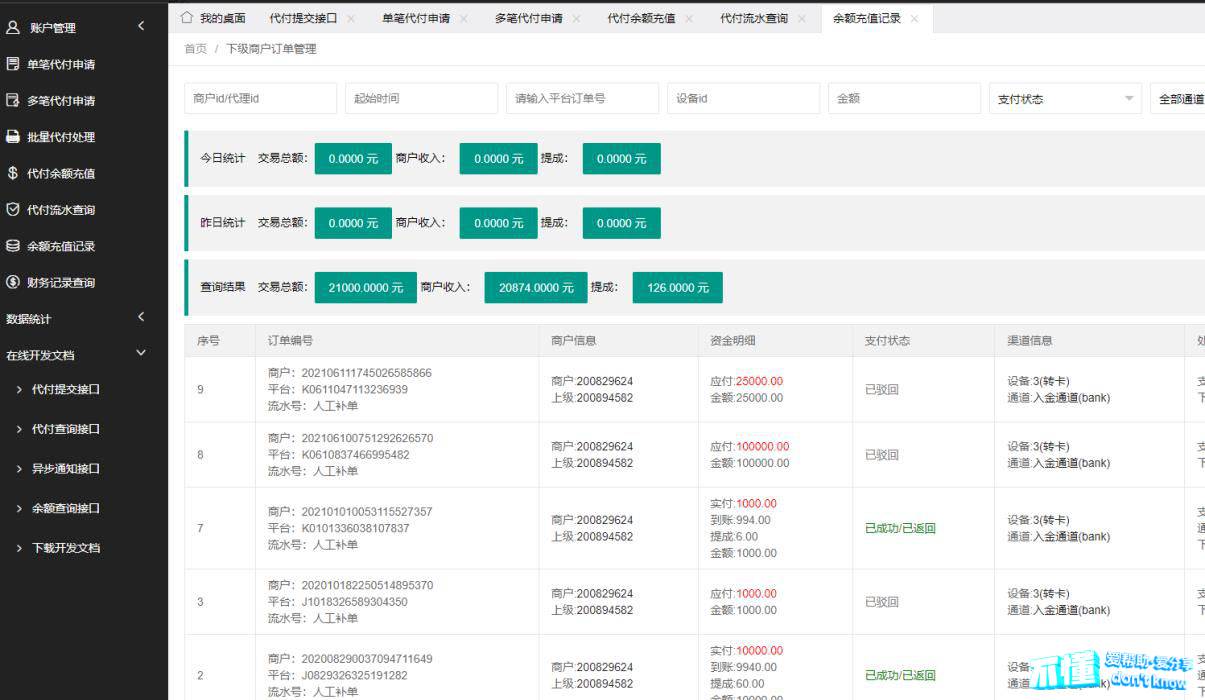Collapse the 在线开发文档 sidebar section
The width and height of the screenshot is (1205, 700).
[141, 354]
